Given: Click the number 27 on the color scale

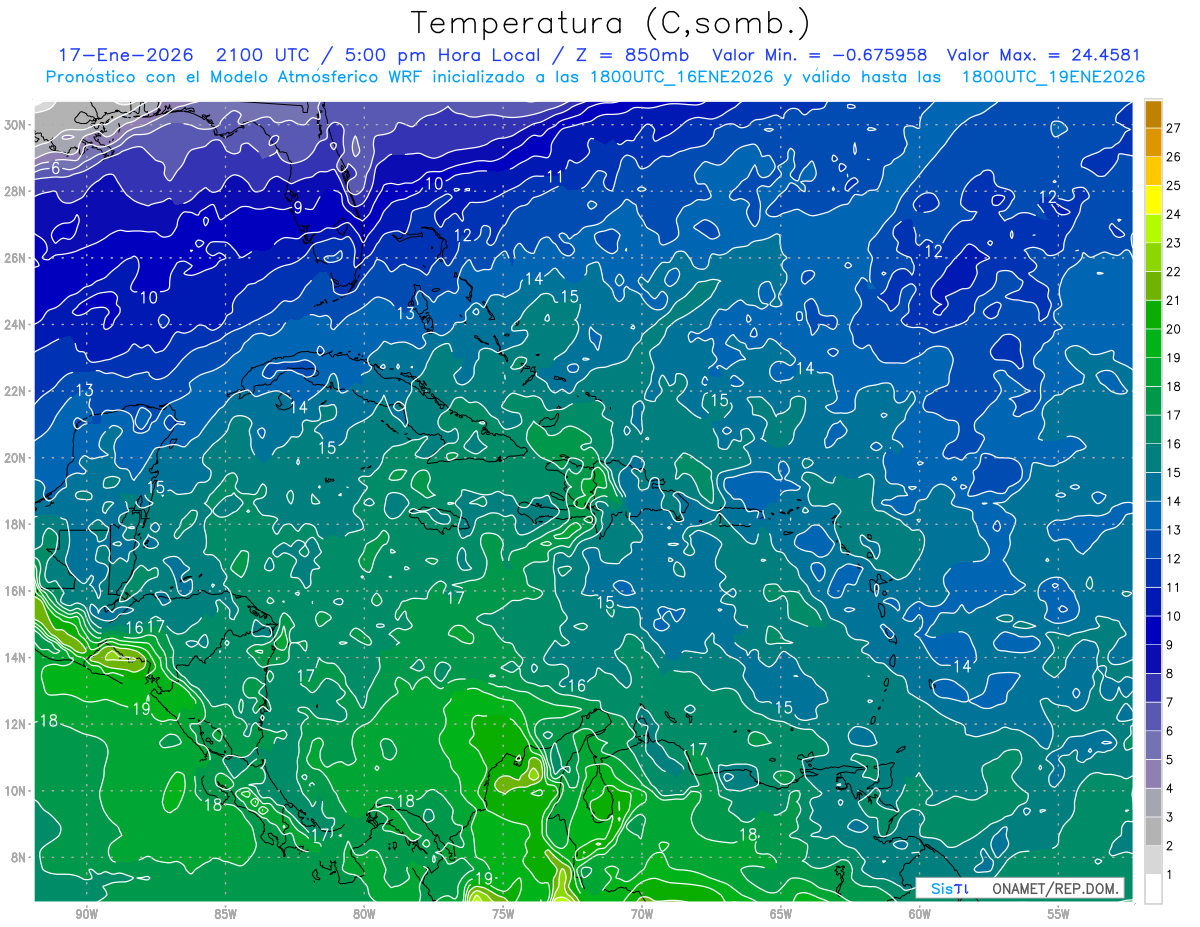Looking at the screenshot, I should coord(1174,128).
